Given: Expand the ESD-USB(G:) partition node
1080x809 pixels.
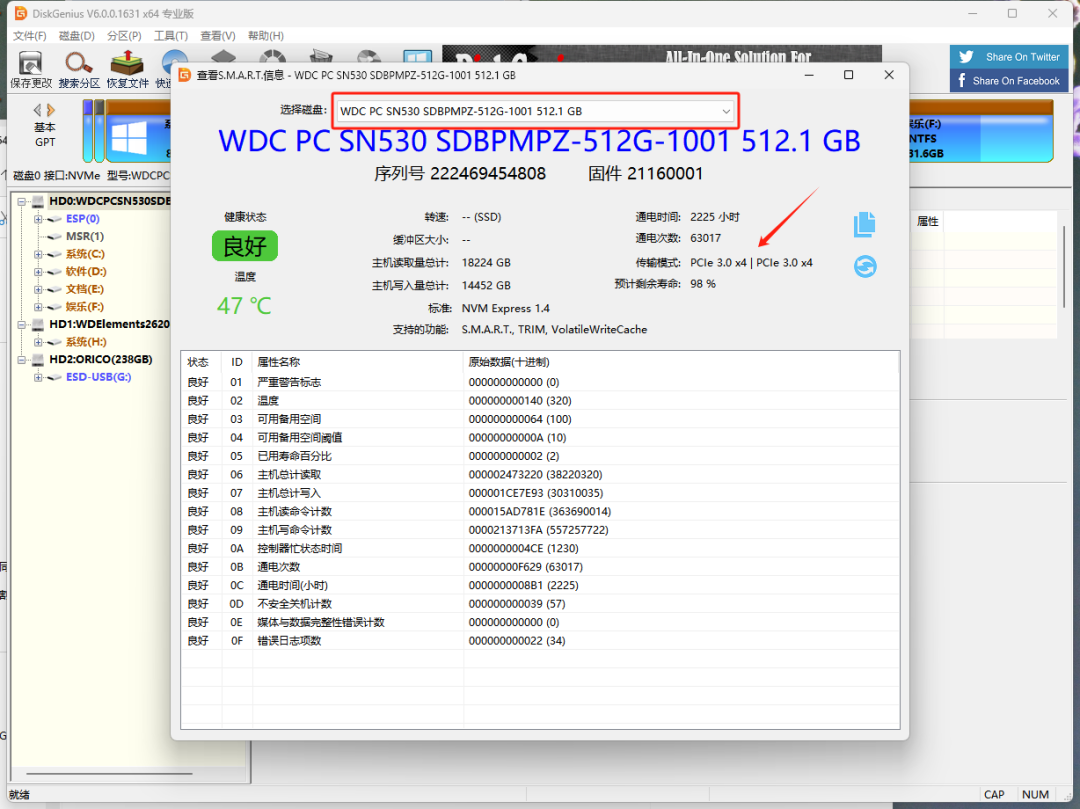Looking at the screenshot, I should 38,377.
